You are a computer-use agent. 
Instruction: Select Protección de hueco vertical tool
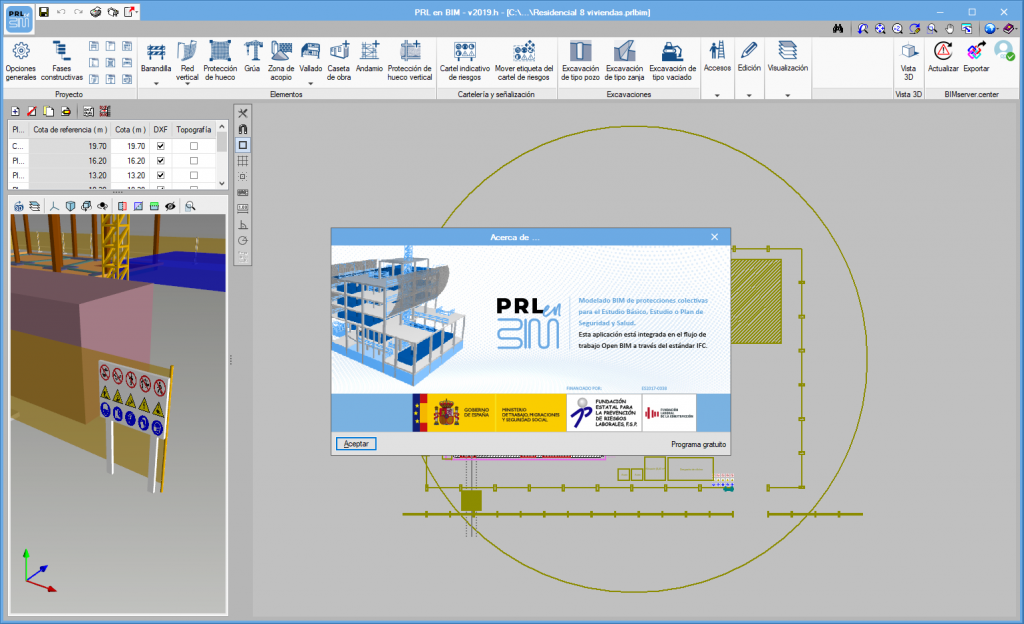409,61
